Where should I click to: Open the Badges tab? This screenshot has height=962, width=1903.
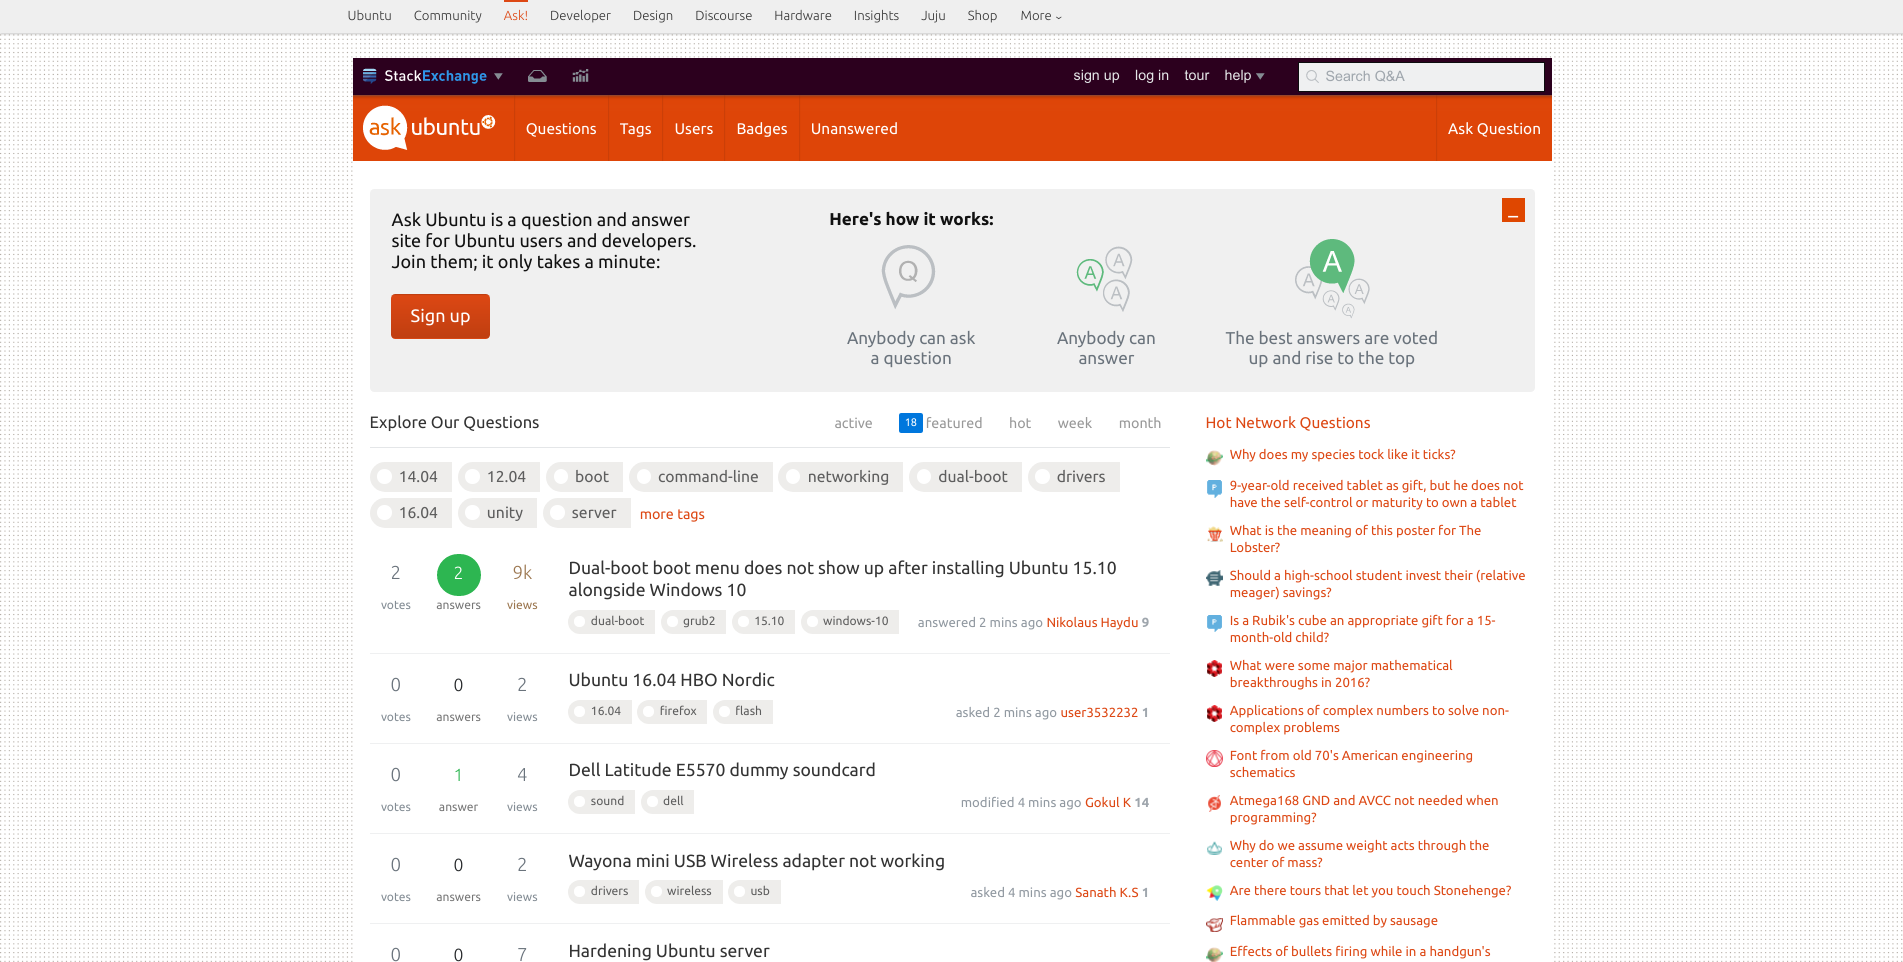762,128
